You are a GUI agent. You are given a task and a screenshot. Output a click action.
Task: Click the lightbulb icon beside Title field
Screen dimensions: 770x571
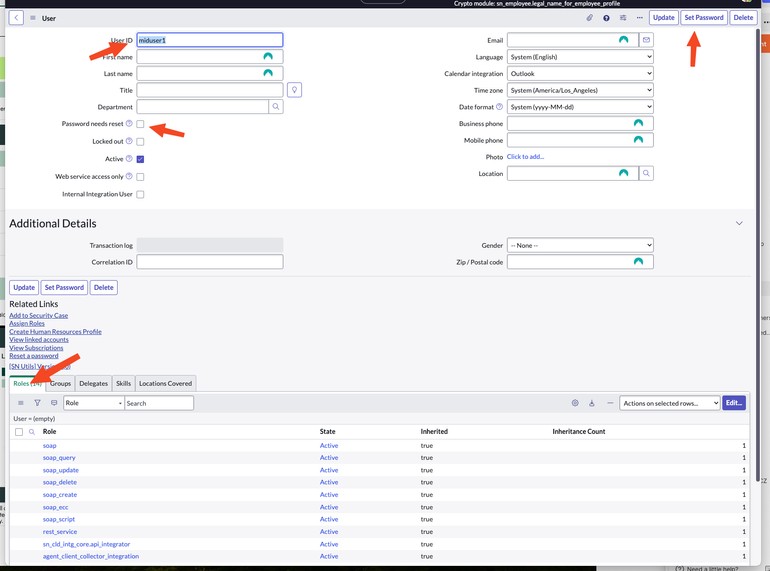294,90
